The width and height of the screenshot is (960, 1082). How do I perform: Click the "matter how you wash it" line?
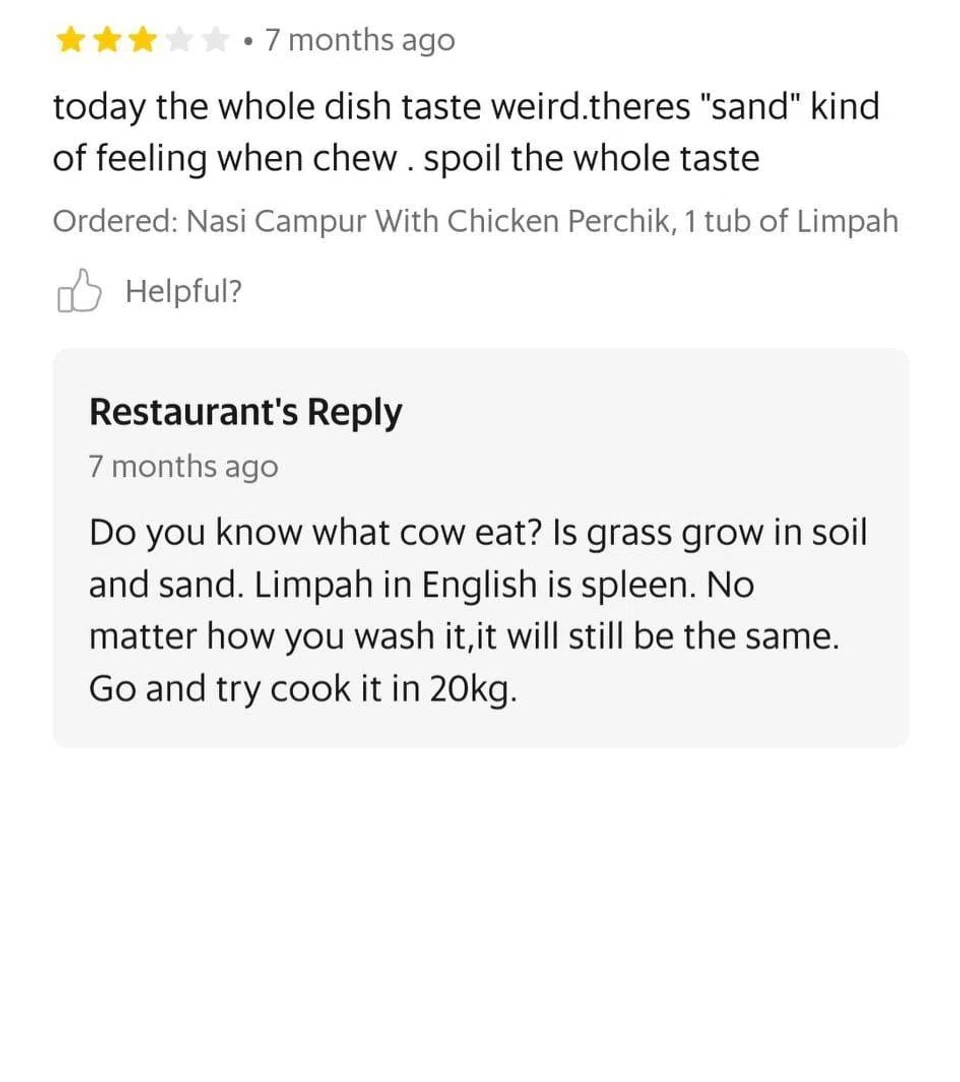click(462, 637)
